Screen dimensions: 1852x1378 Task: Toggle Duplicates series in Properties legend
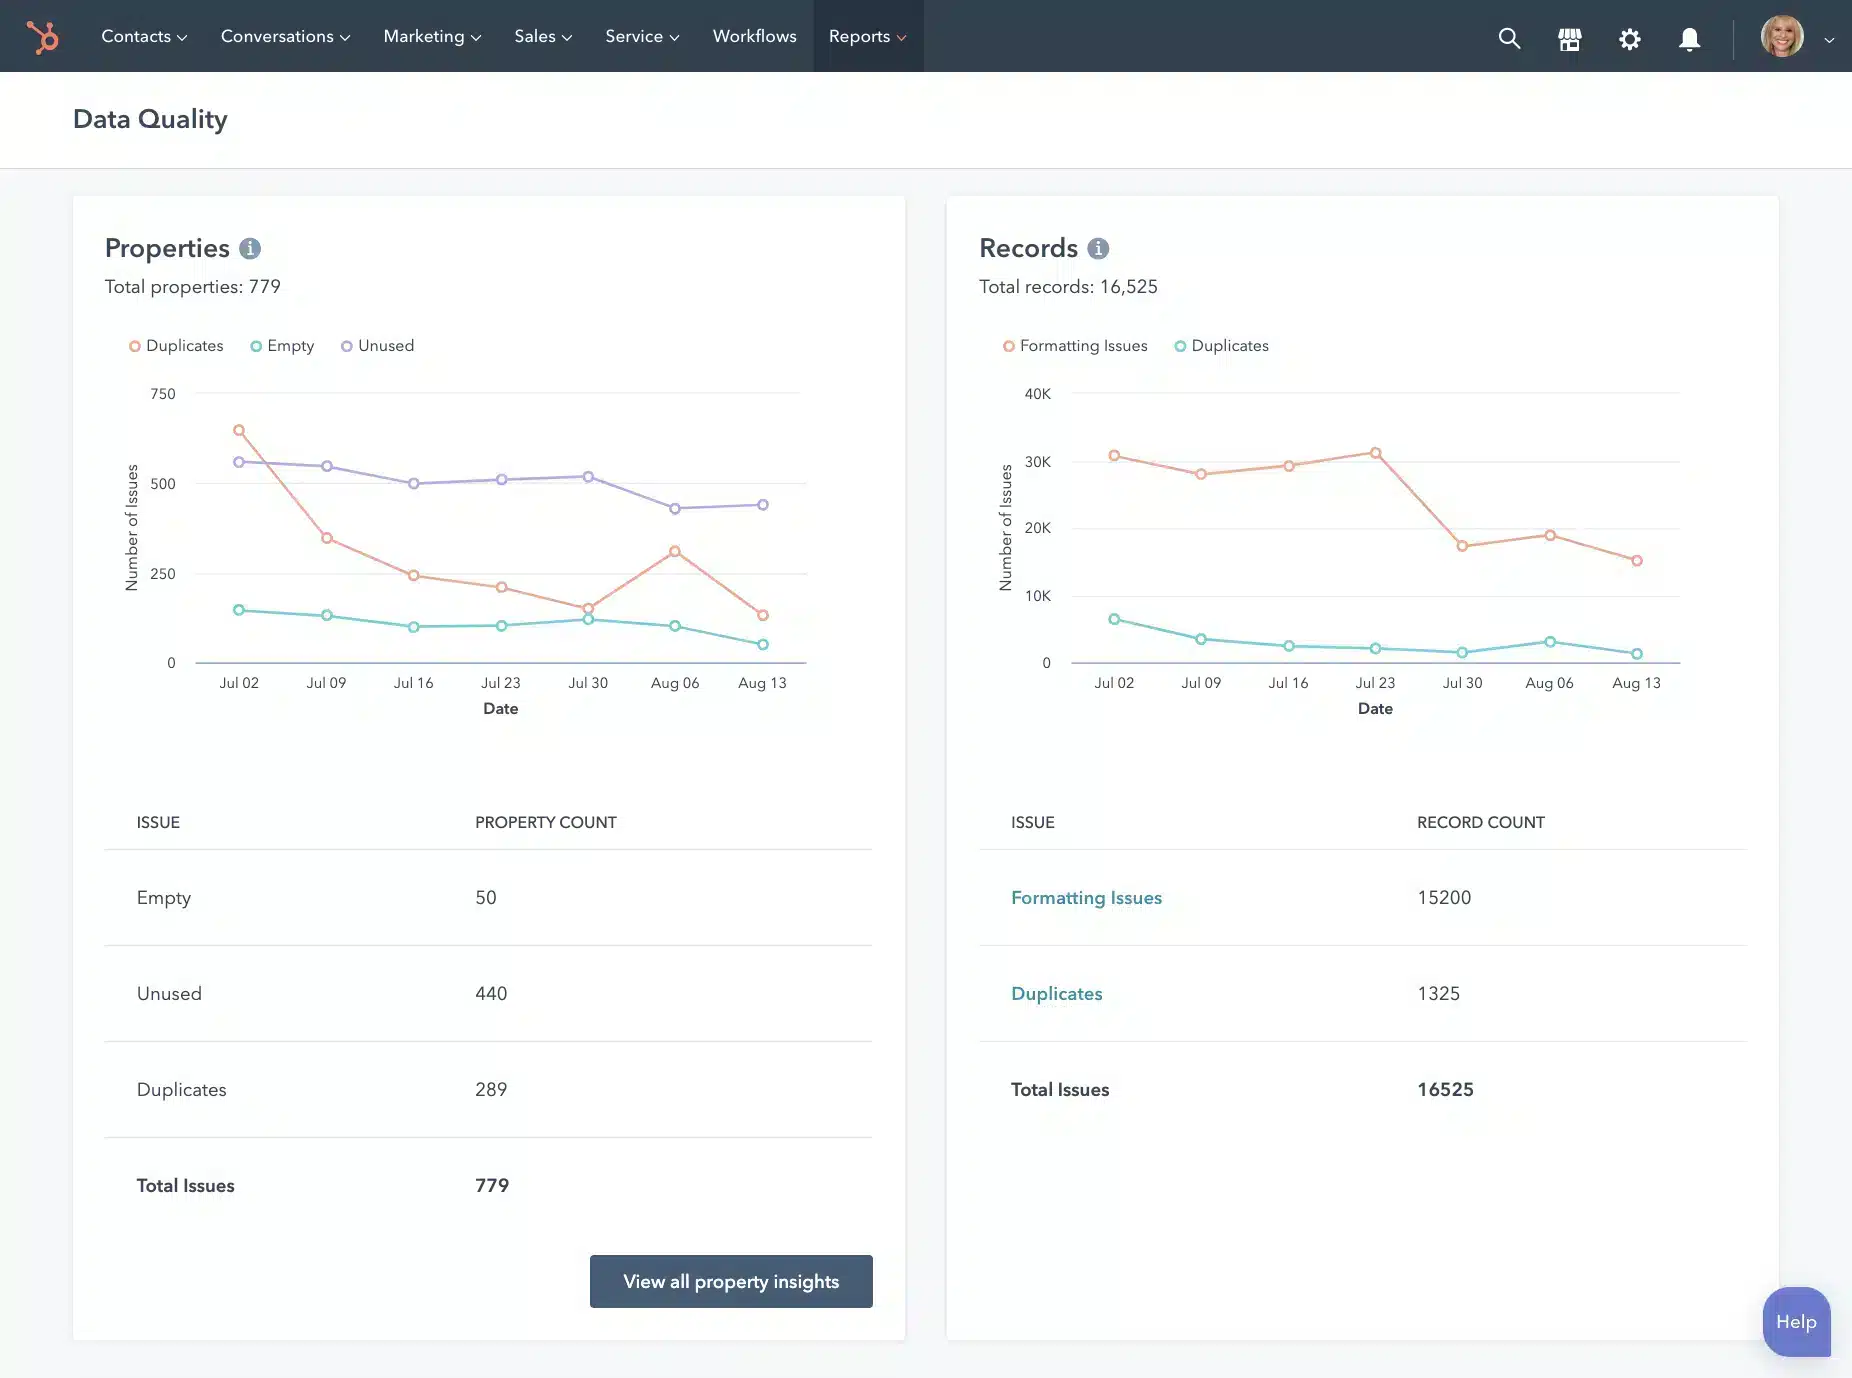coord(176,346)
